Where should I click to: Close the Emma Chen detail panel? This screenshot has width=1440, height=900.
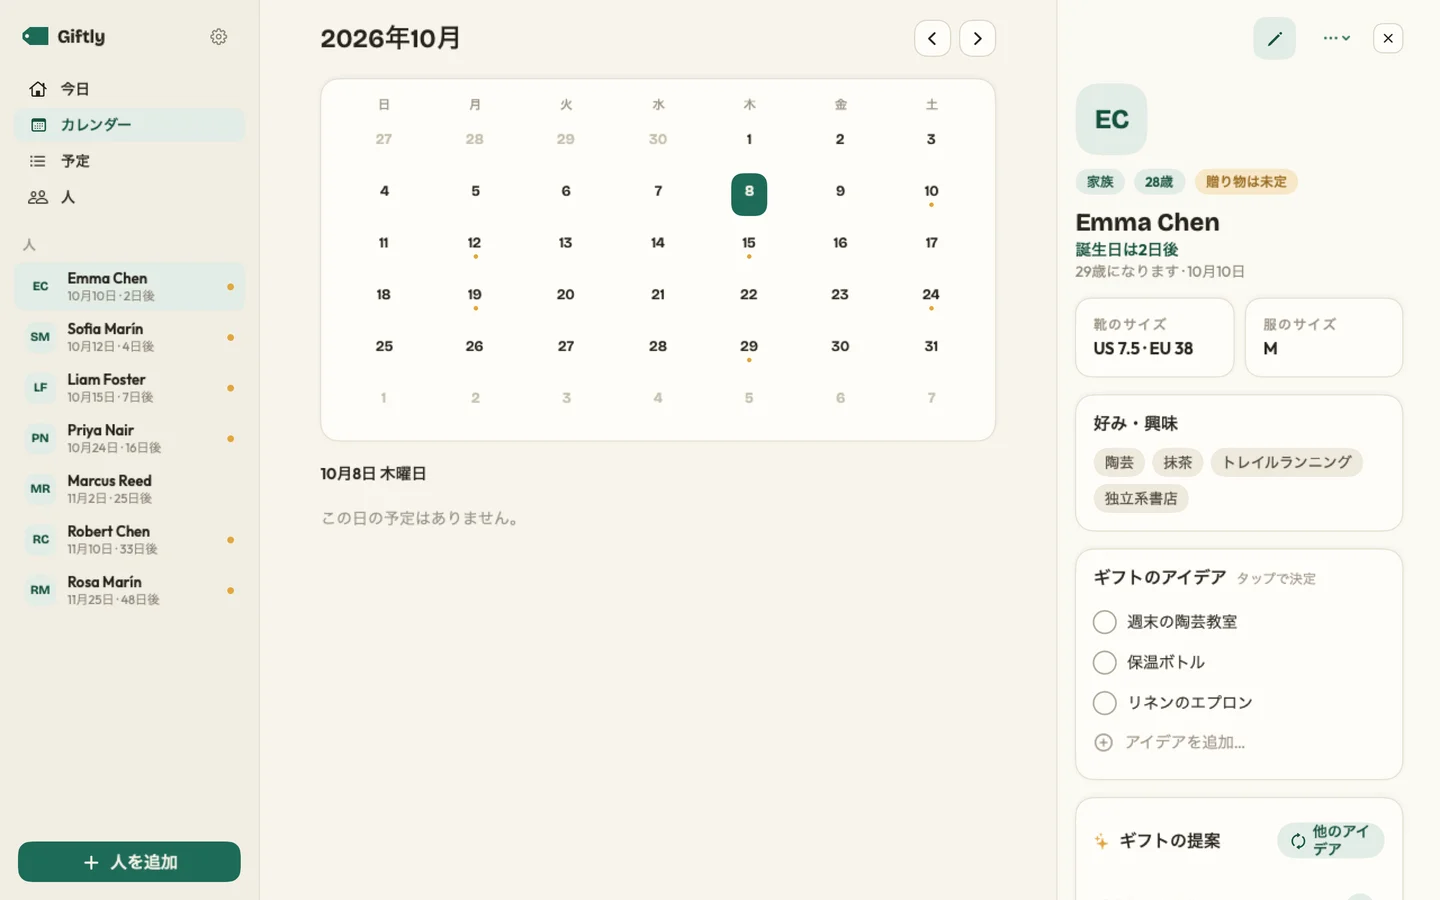(x=1388, y=38)
